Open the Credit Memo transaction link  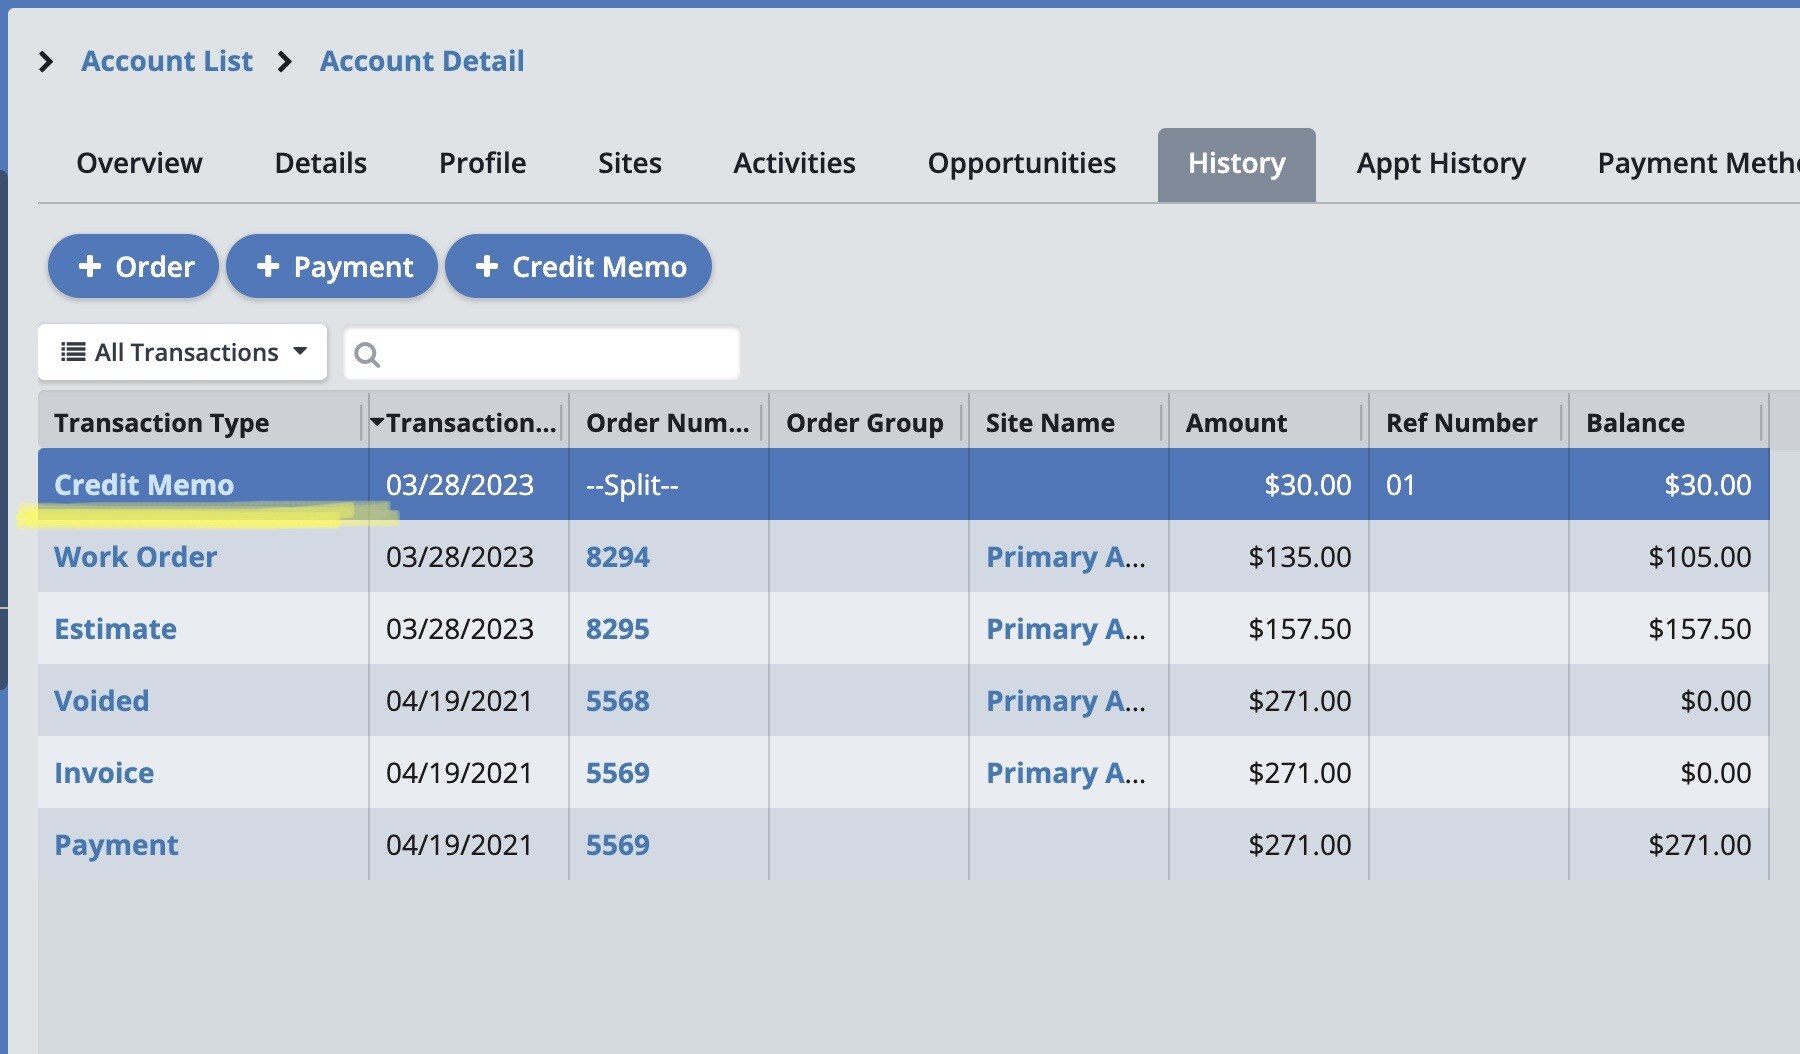point(144,485)
